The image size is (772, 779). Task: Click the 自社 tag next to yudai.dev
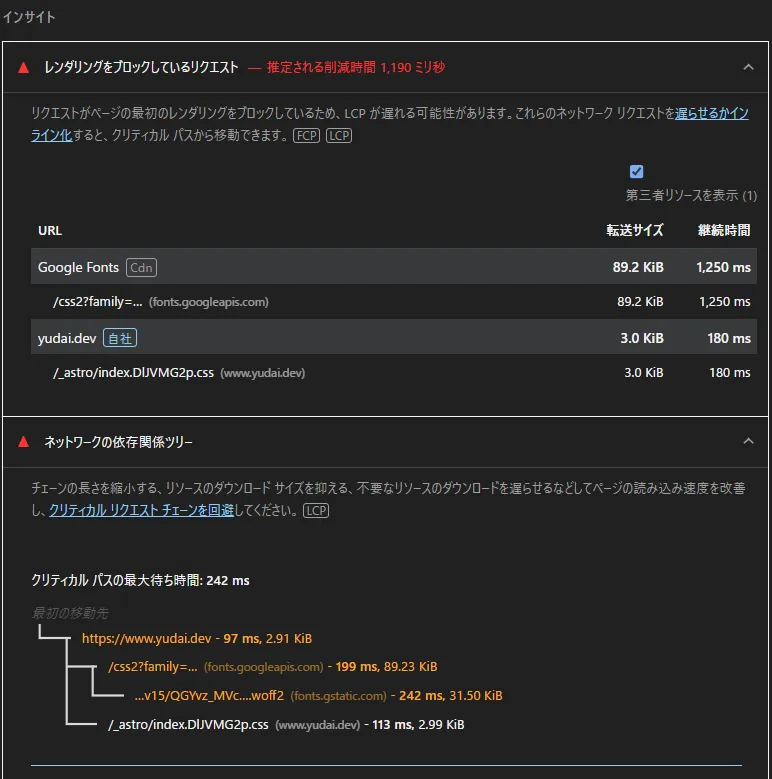pos(120,338)
